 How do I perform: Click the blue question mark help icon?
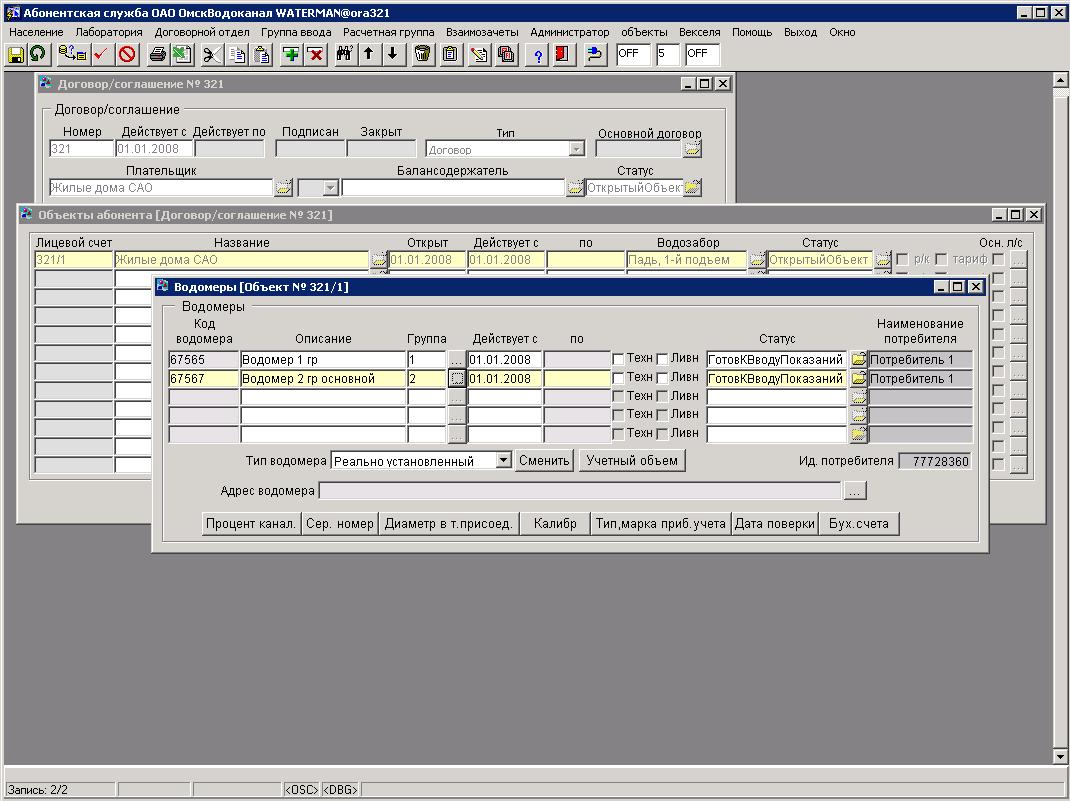click(538, 54)
